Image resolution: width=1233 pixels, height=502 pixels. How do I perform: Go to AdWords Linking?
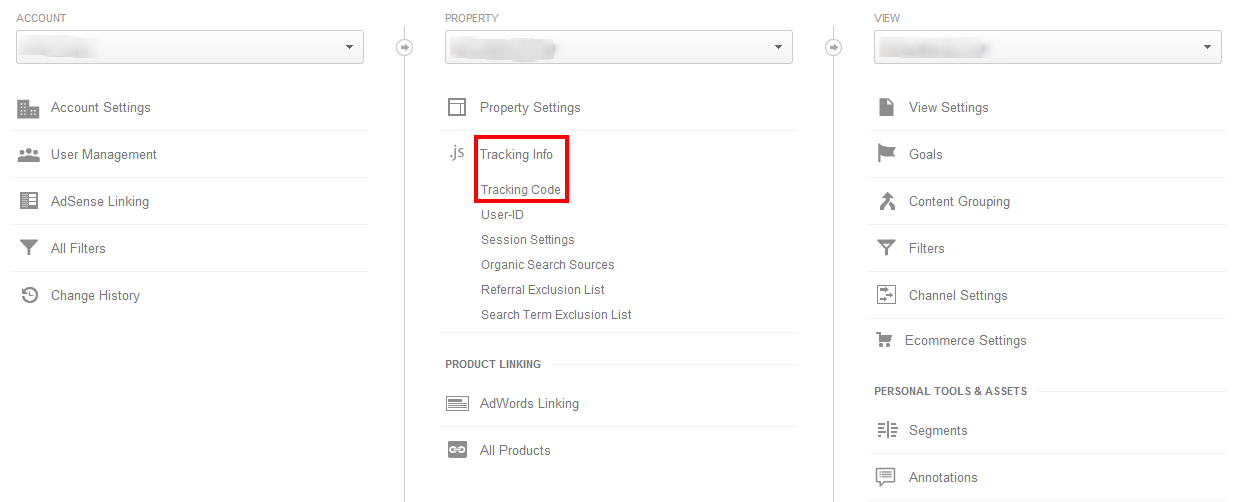529,403
